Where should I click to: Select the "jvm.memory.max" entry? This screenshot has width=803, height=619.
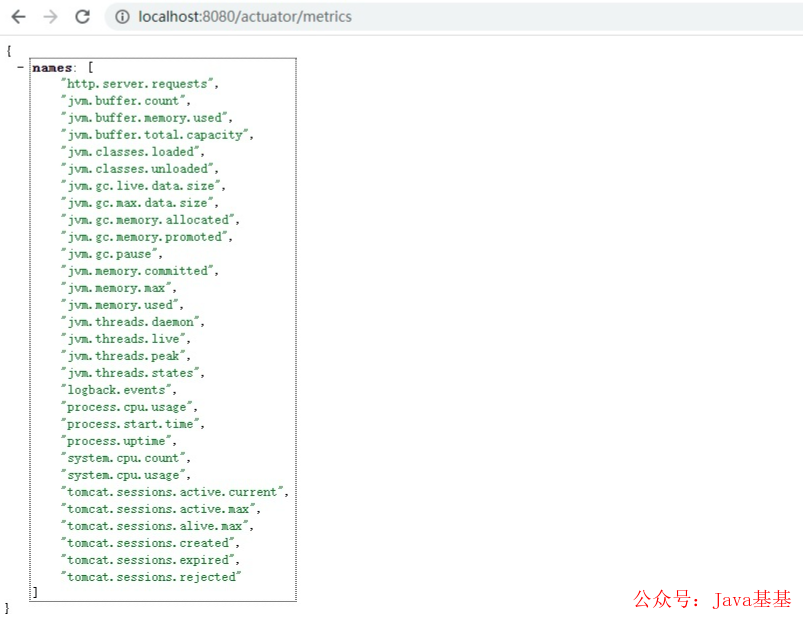click(116, 288)
